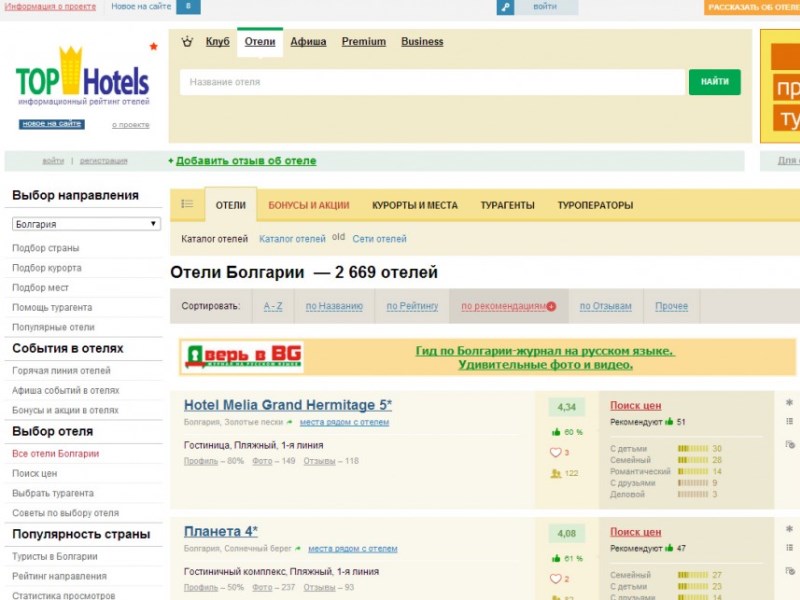Click Добавить отзыв об отеле link
Image resolution: width=800 pixels, height=600 pixels.
point(245,161)
